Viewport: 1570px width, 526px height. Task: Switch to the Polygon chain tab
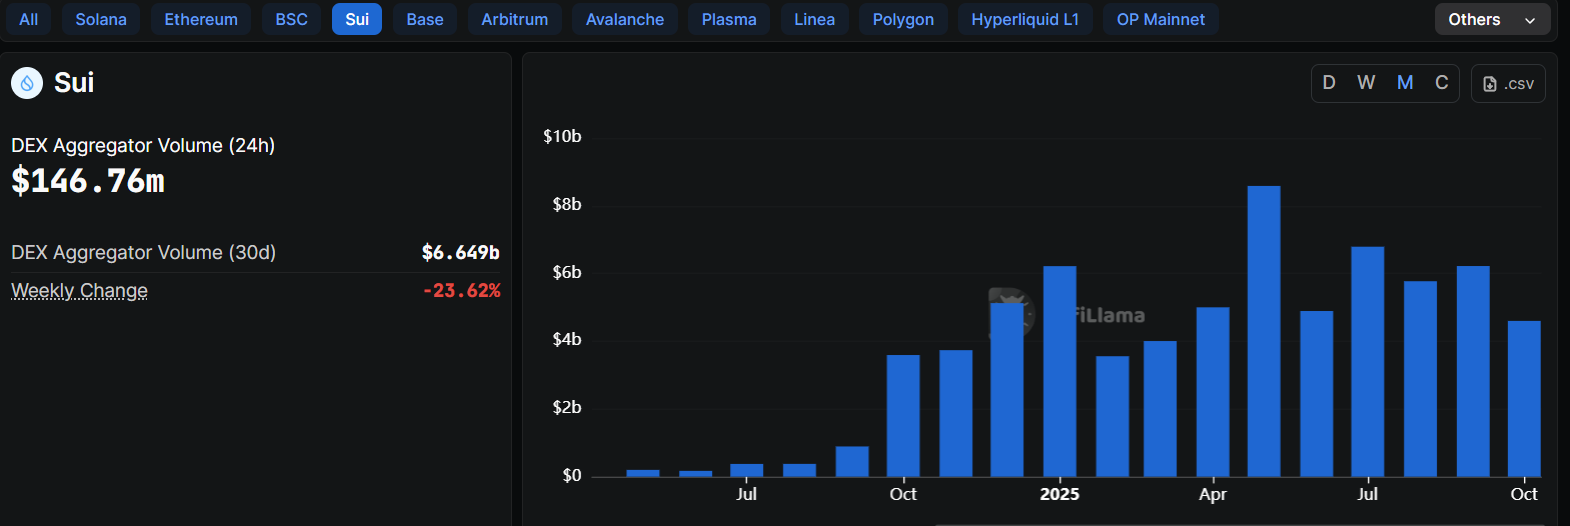903,19
